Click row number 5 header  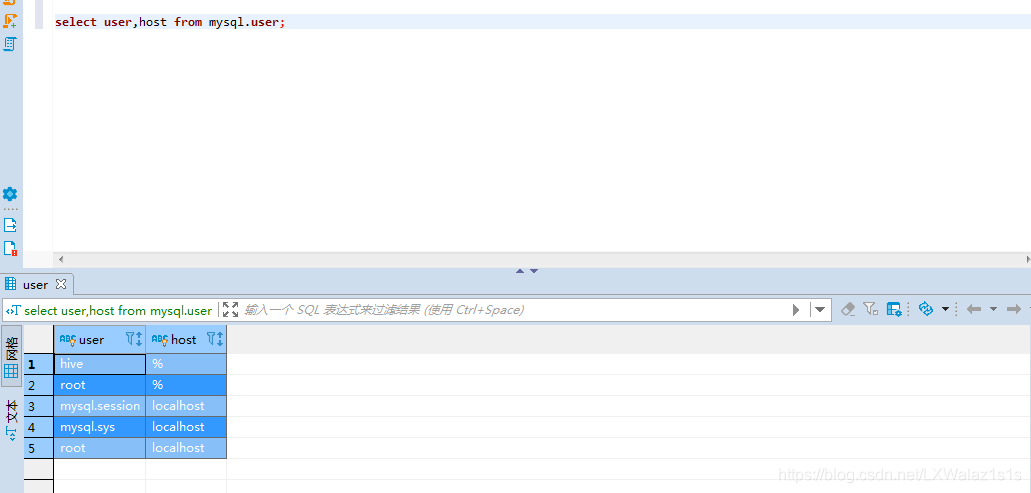(38, 448)
